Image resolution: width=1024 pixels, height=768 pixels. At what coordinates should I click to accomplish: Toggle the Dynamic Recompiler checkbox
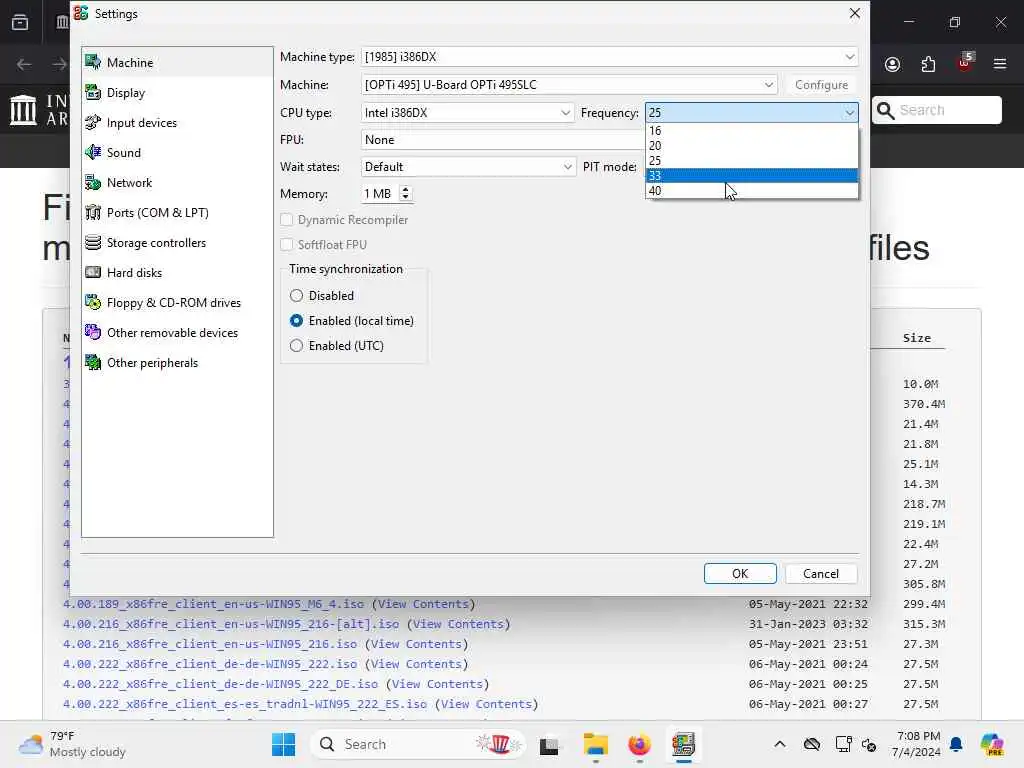tap(287, 219)
